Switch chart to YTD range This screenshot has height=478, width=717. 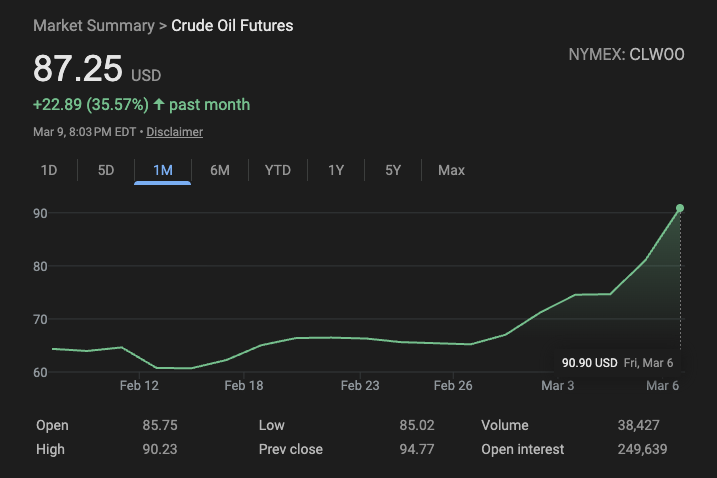[277, 170]
